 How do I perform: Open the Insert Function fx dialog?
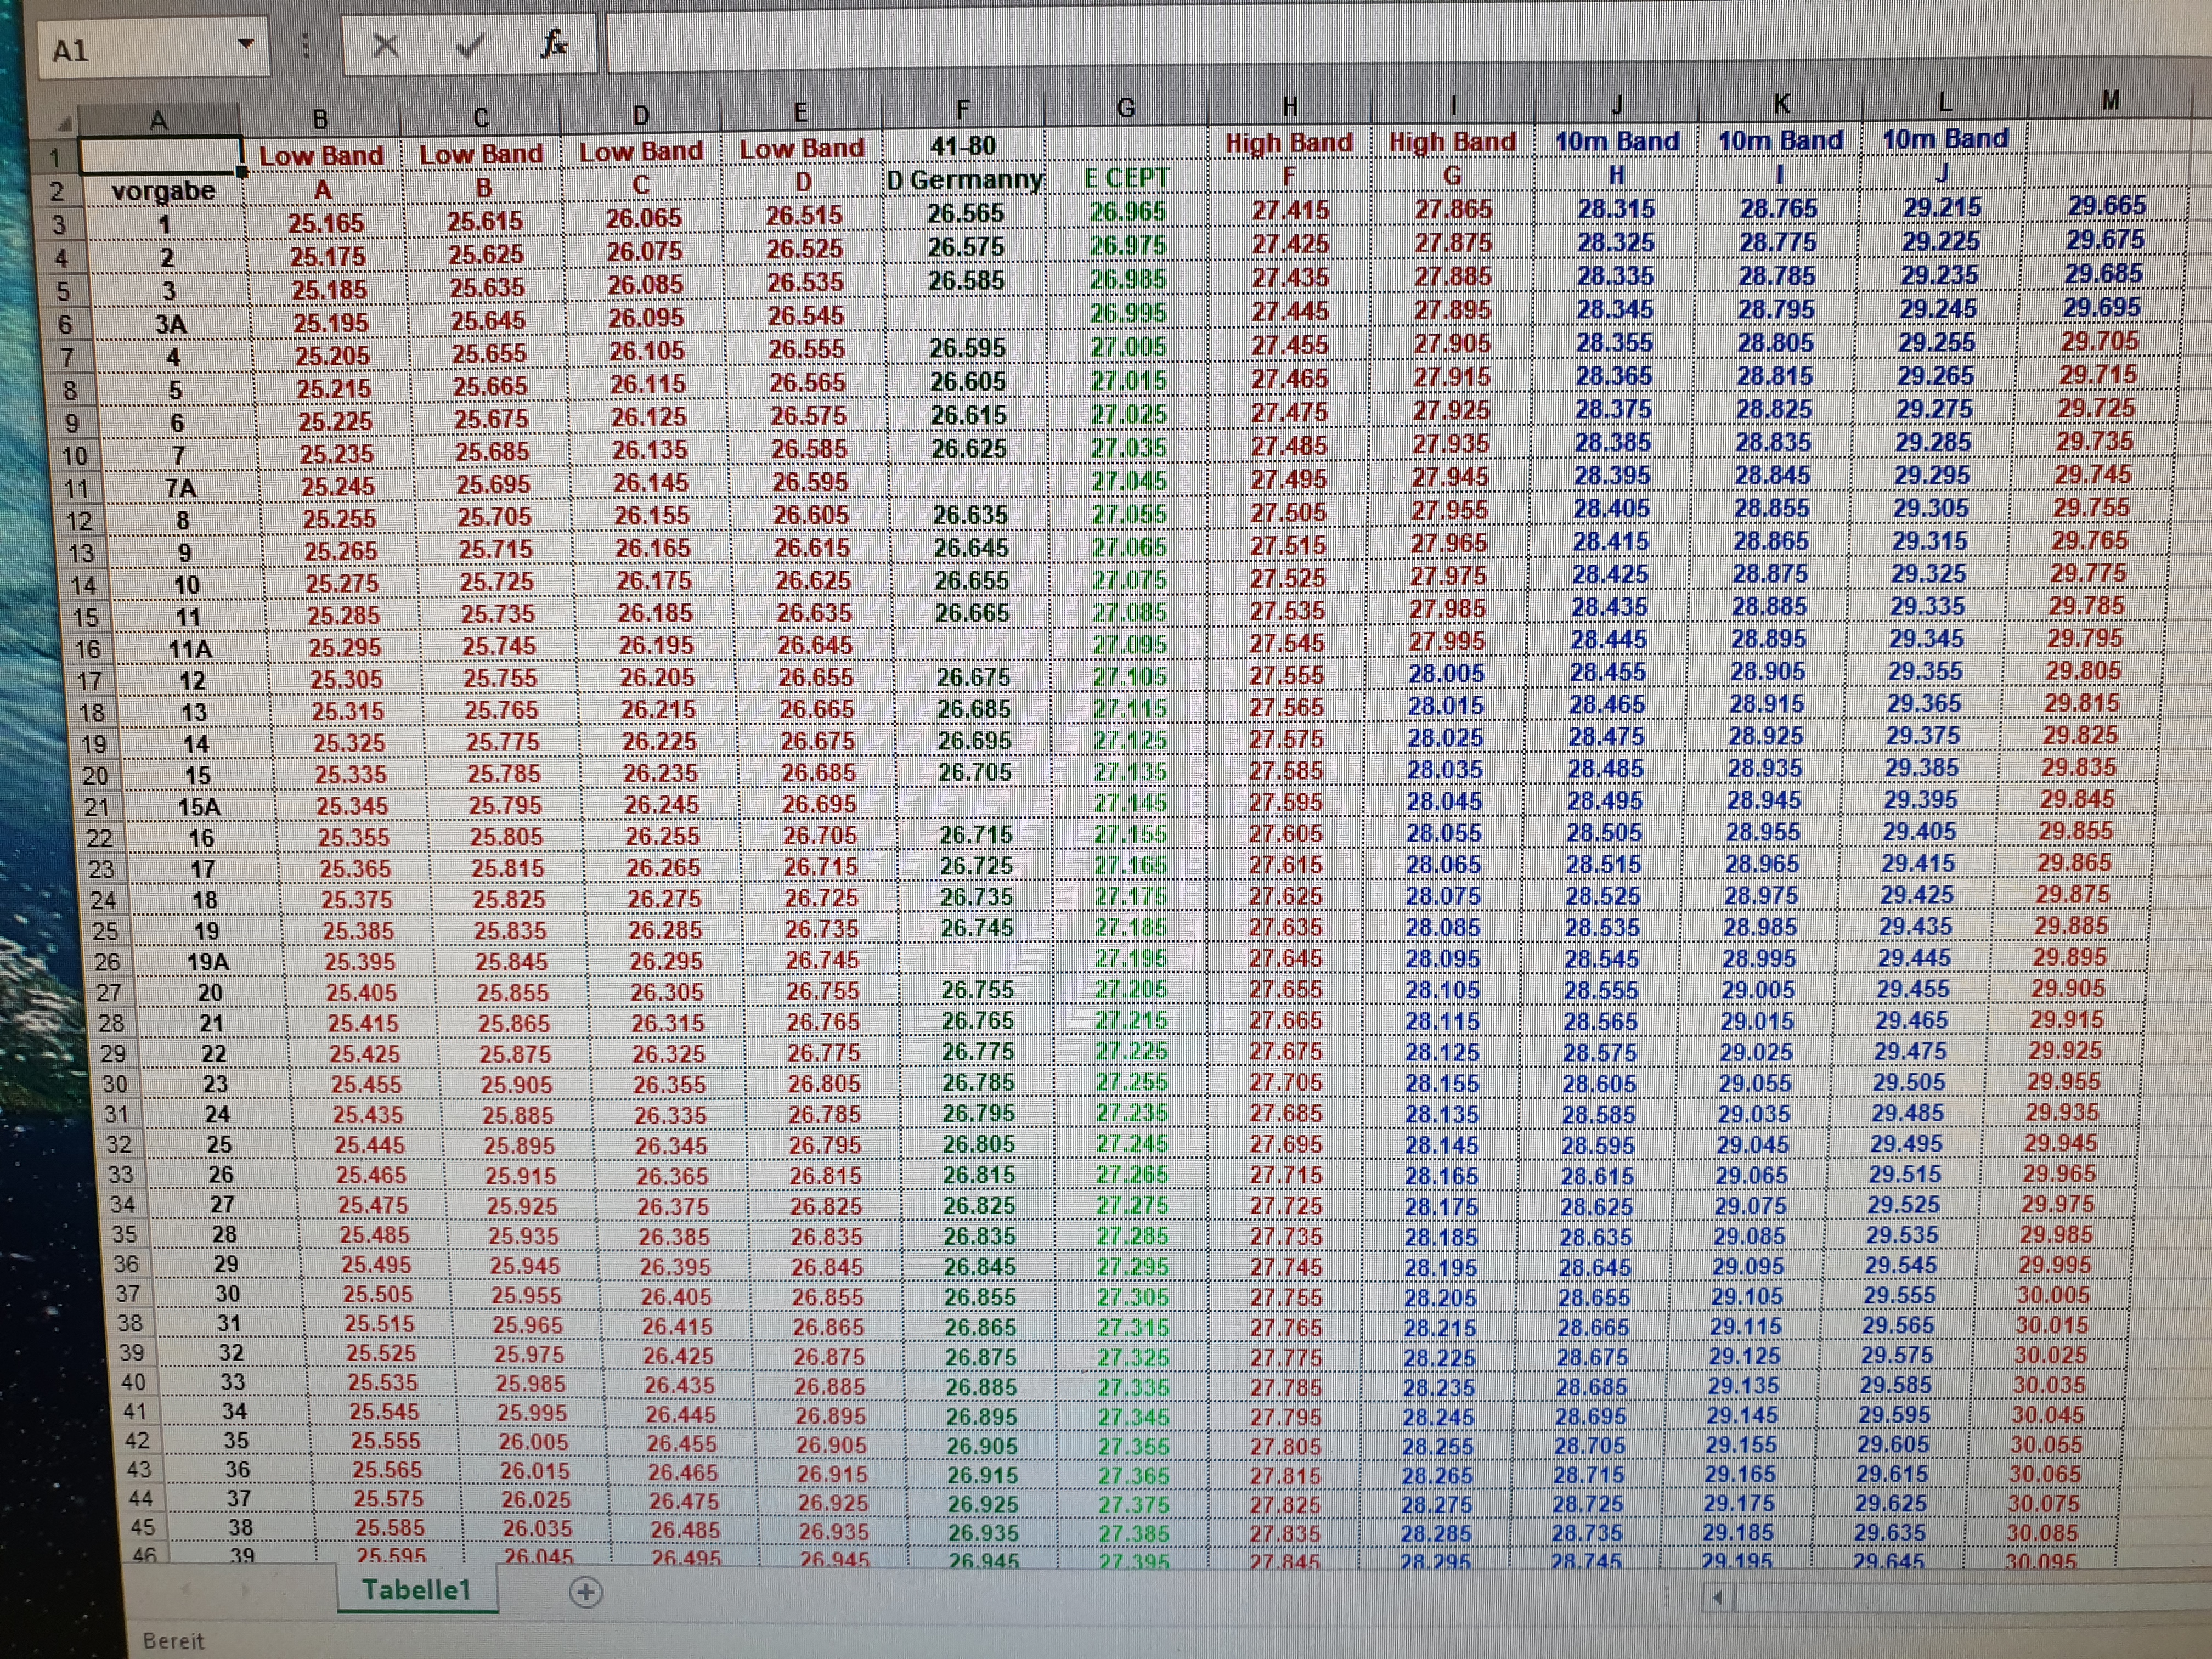coord(554,43)
